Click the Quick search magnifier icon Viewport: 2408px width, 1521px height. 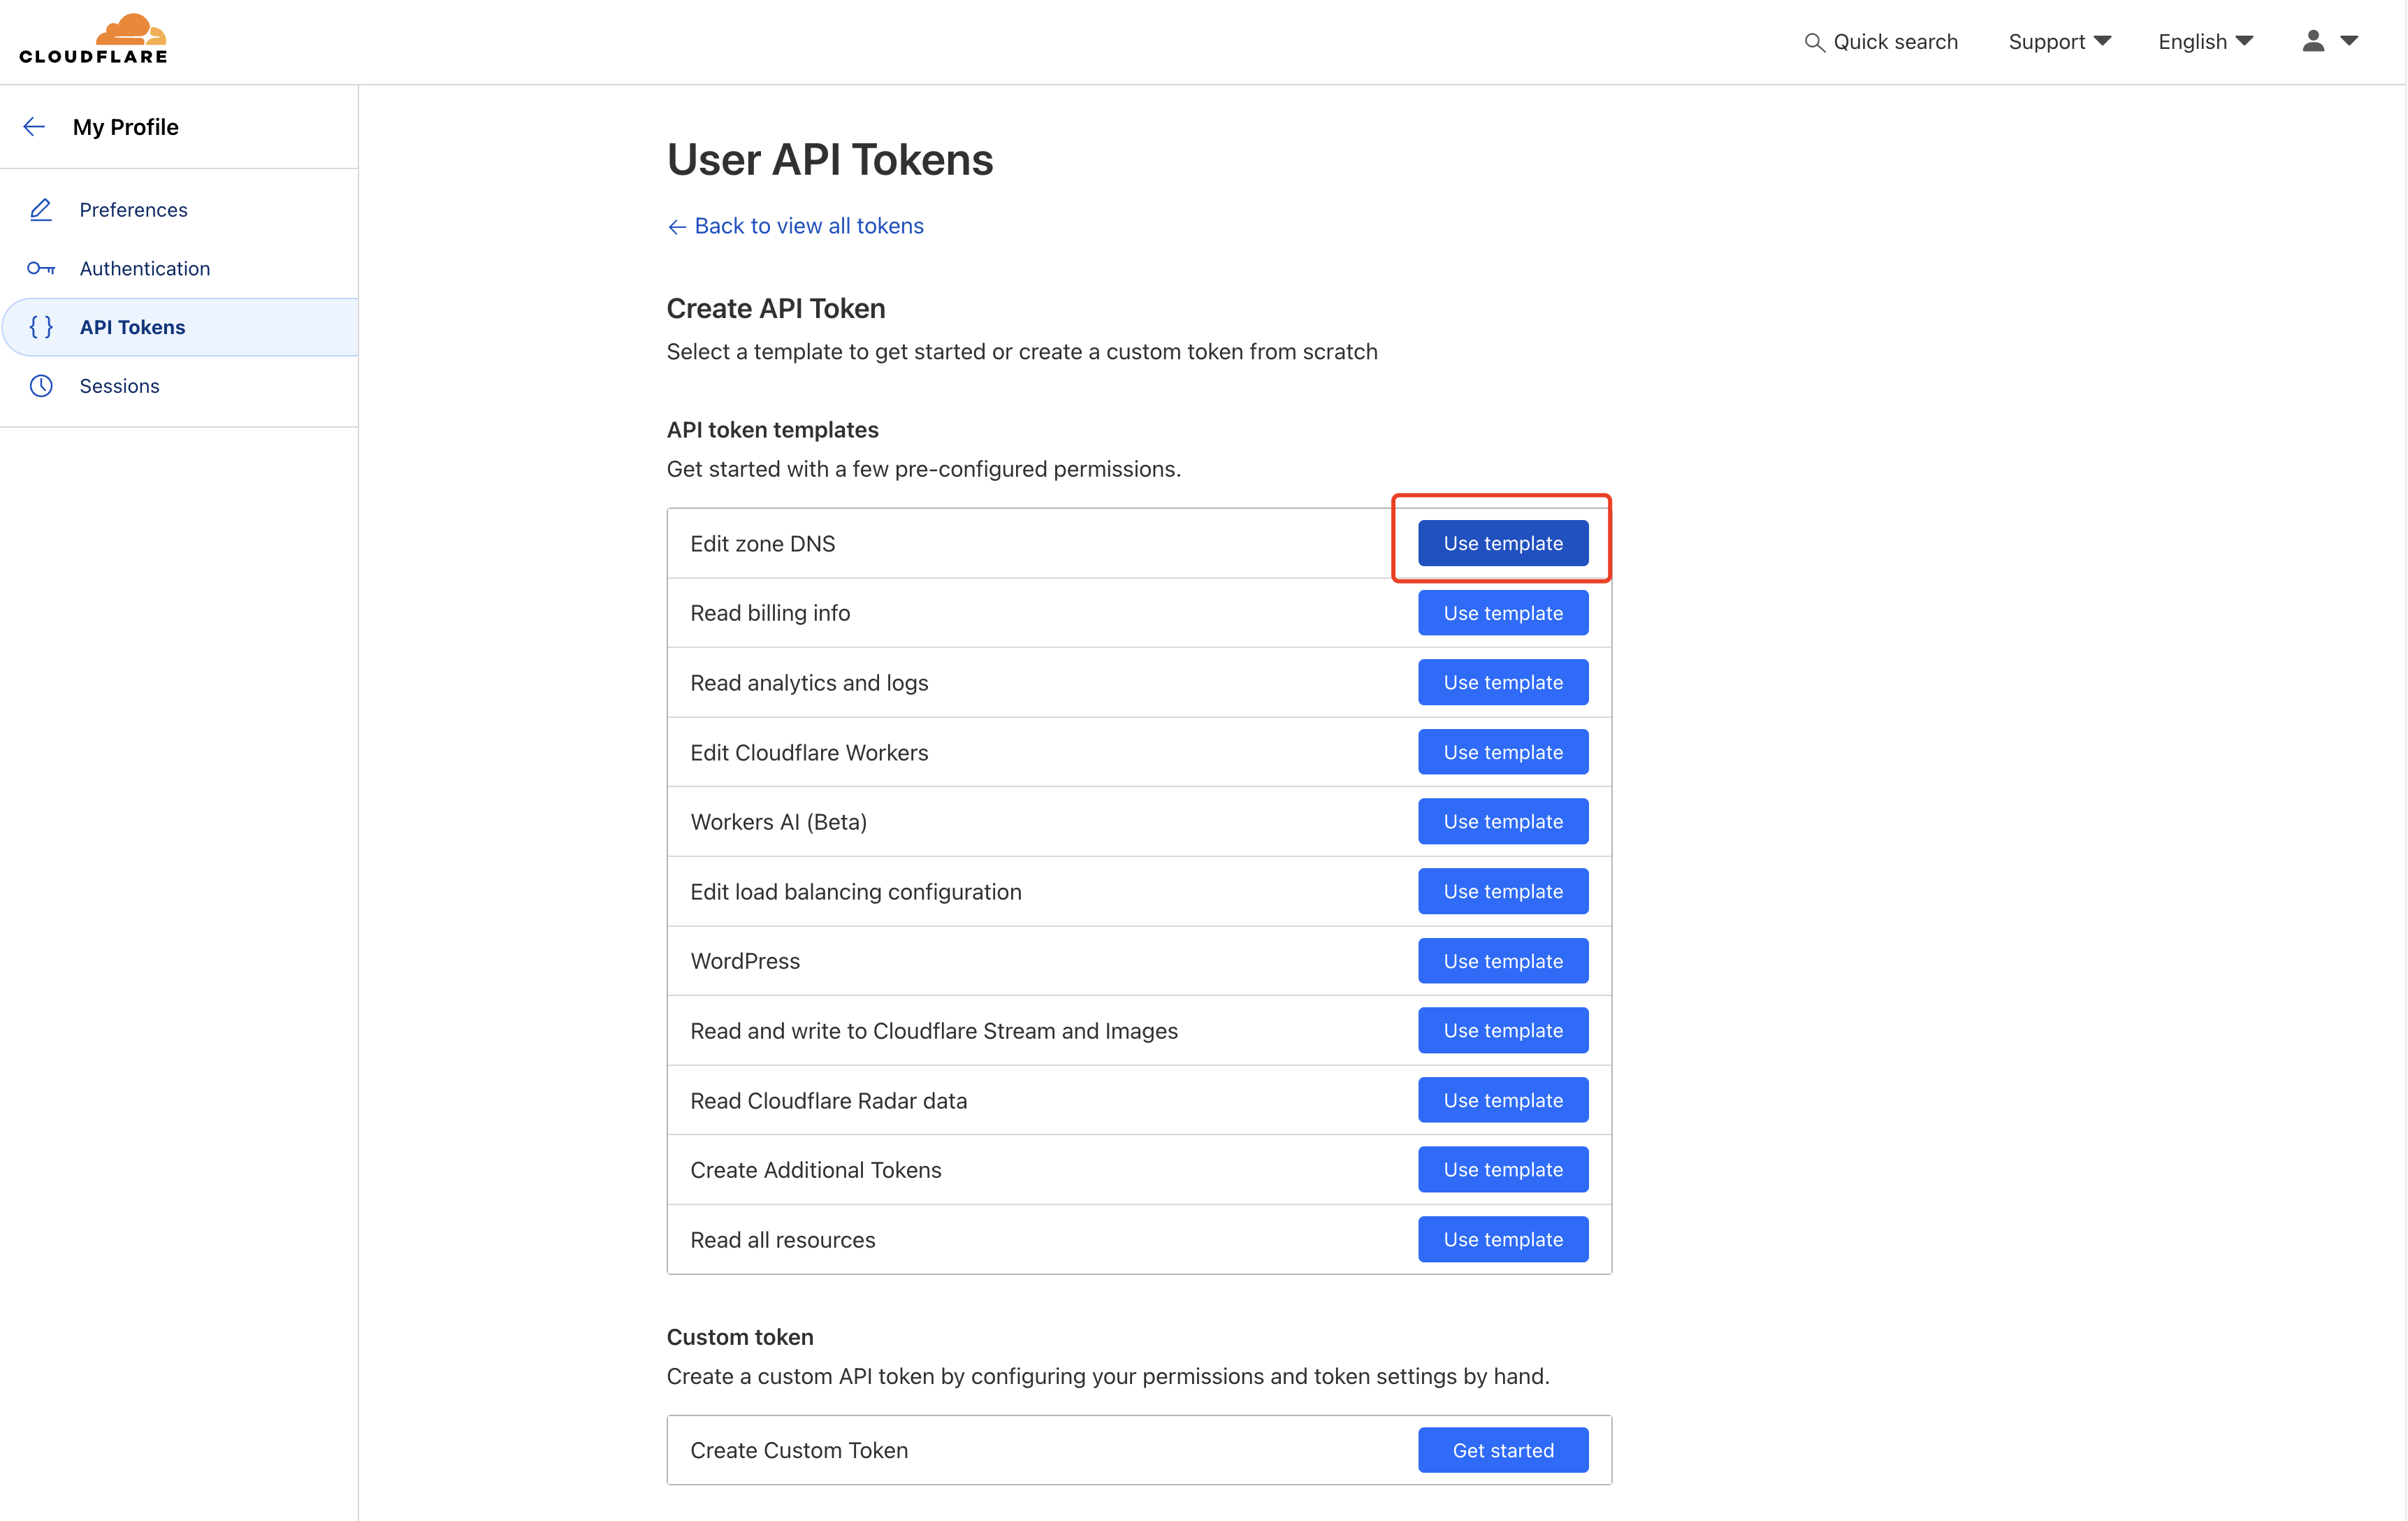click(x=1814, y=42)
